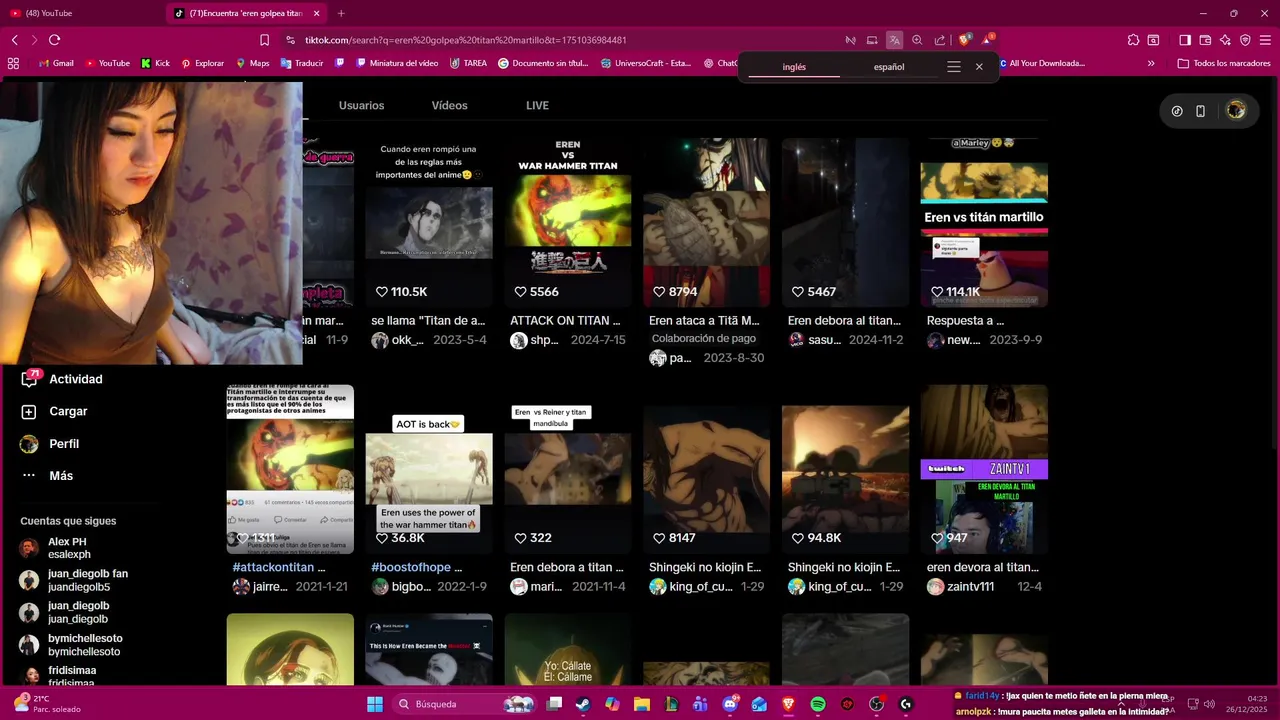Screen dimensions: 1280x720
Task: Open TikTok profile avatar menu
Action: [x=1236, y=111]
